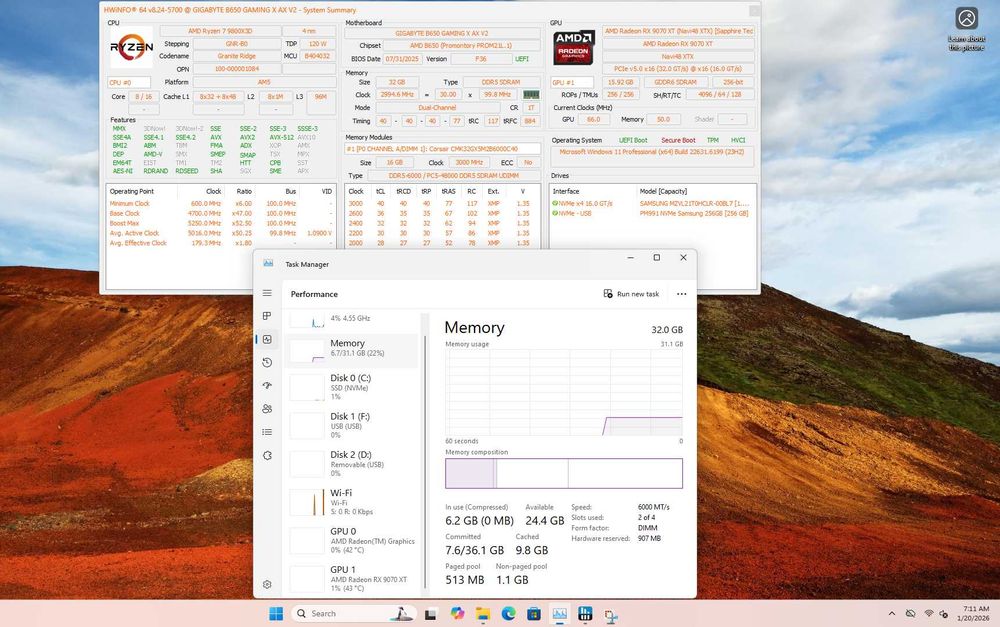The image size is (1000, 627).
Task: Click SAMSUNG NVMe x4 drive row
Action: pyautogui.click(x=653, y=203)
